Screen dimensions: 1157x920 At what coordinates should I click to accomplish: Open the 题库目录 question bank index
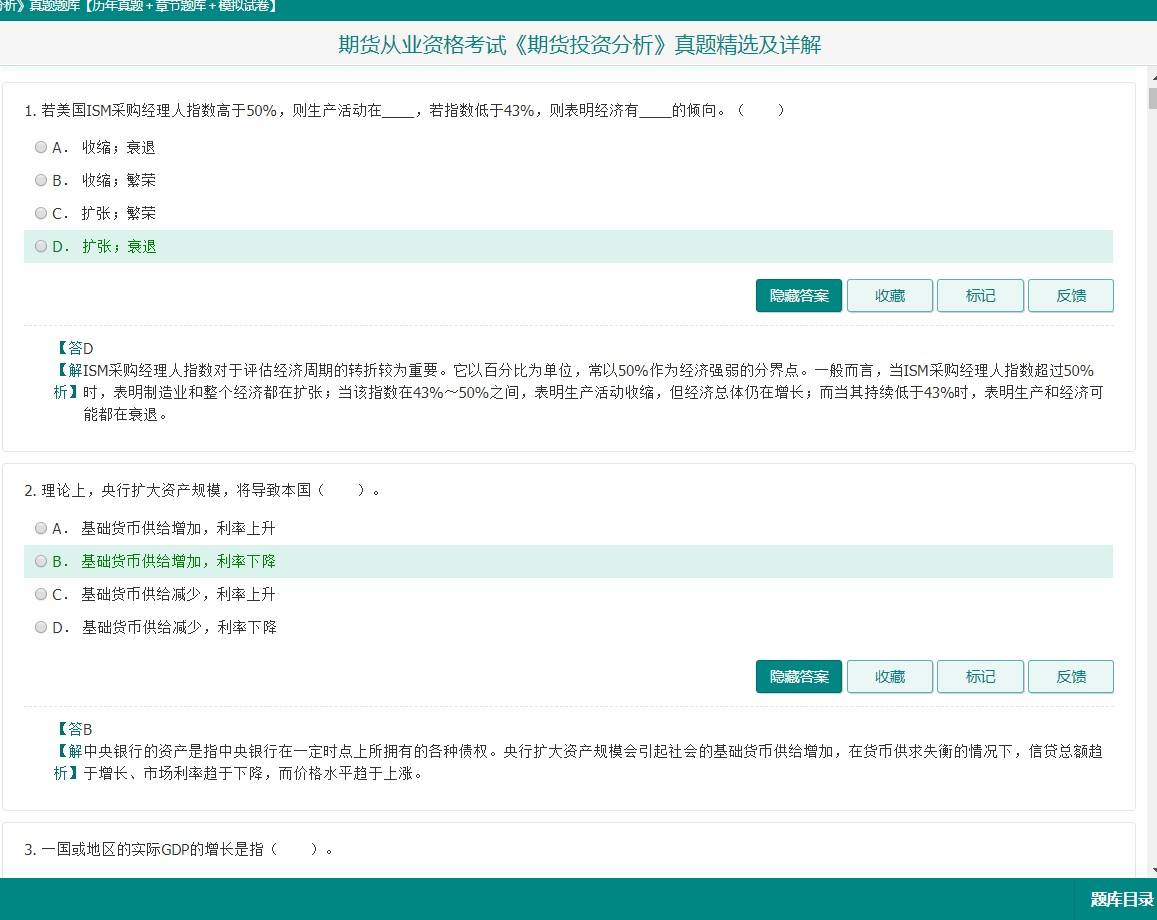(1121, 899)
